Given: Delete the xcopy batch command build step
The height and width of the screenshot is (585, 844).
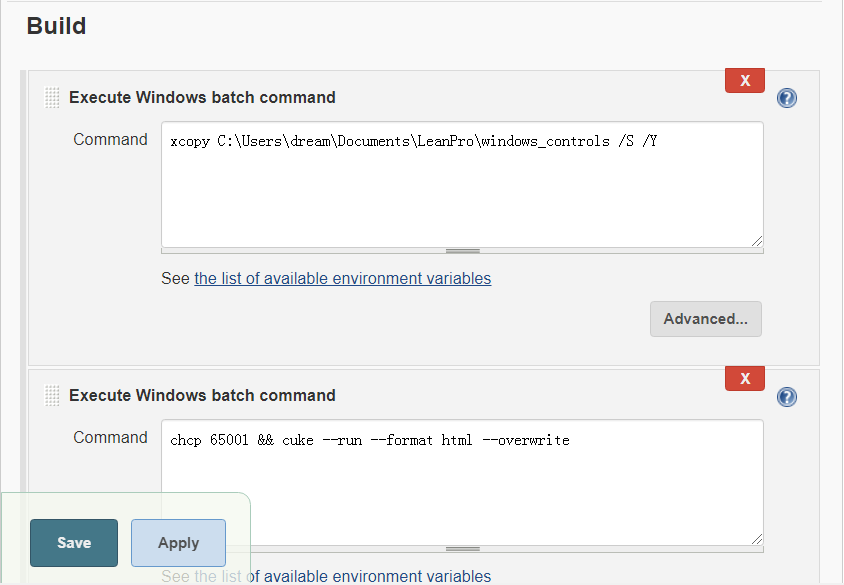Looking at the screenshot, I should click(x=744, y=80).
